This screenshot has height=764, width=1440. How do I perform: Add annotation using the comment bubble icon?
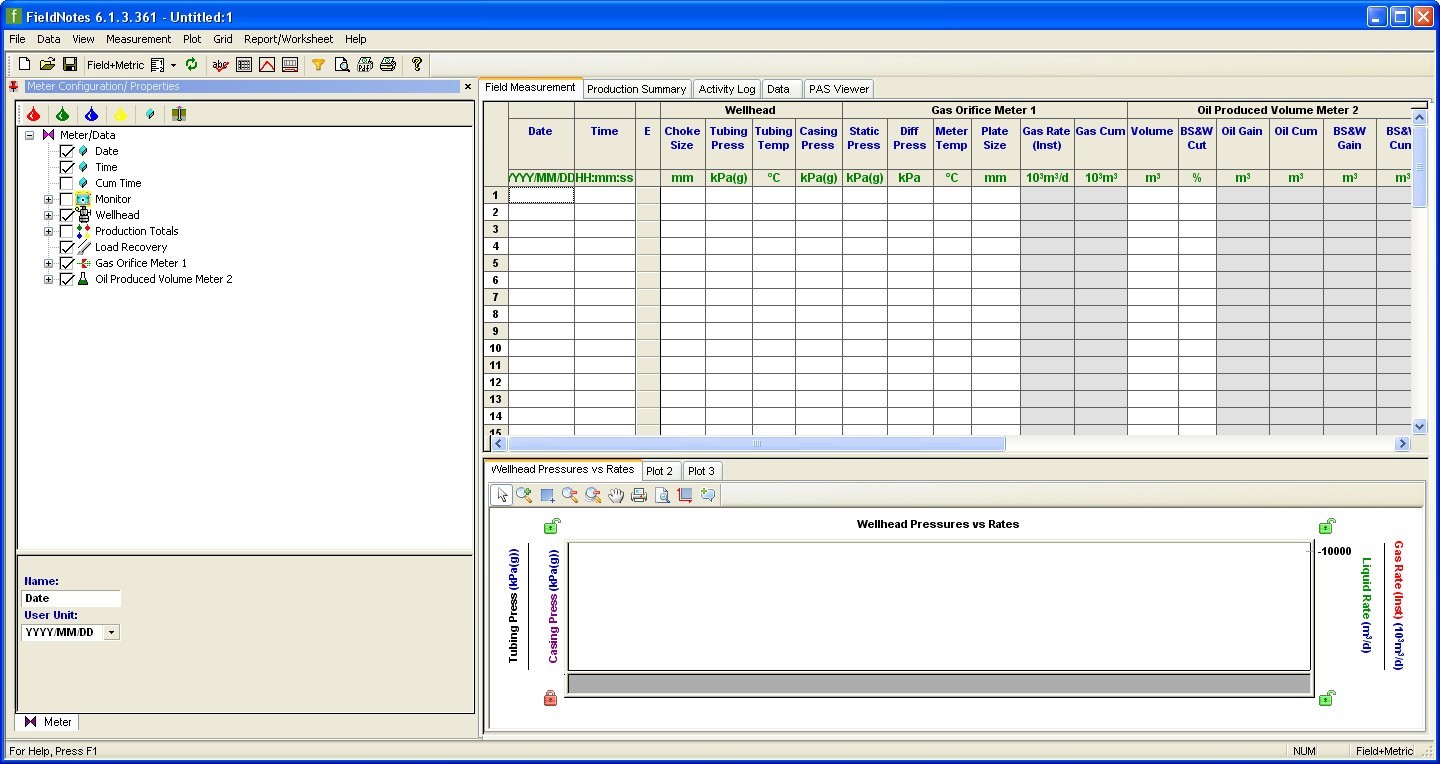tap(708, 495)
